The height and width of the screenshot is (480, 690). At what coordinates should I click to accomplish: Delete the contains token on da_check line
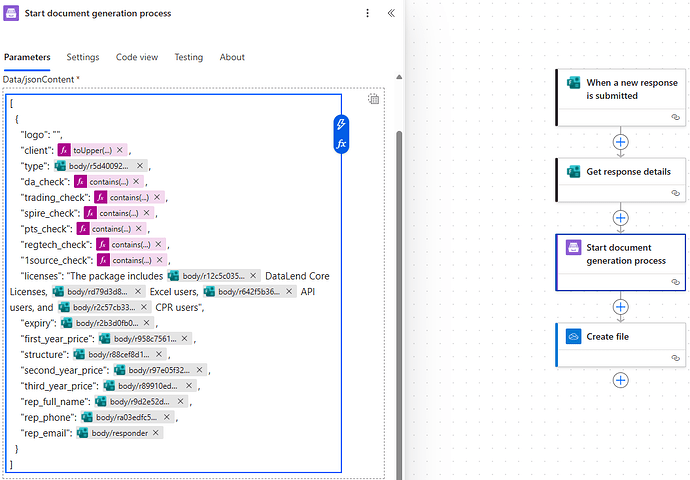click(137, 182)
